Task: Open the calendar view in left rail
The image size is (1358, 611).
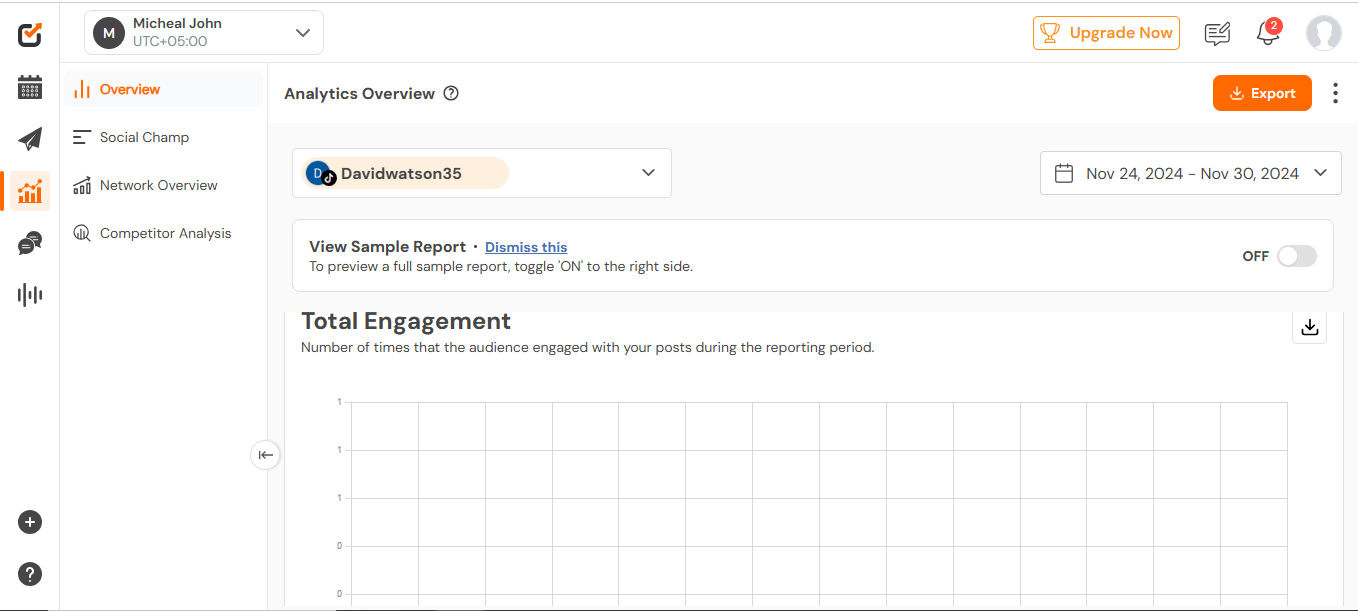Action: (30, 87)
